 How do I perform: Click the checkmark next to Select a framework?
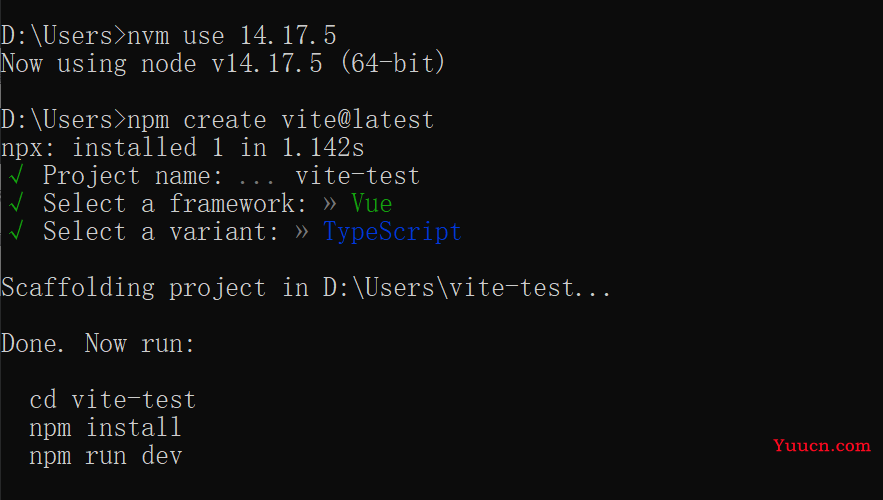tap(16, 203)
